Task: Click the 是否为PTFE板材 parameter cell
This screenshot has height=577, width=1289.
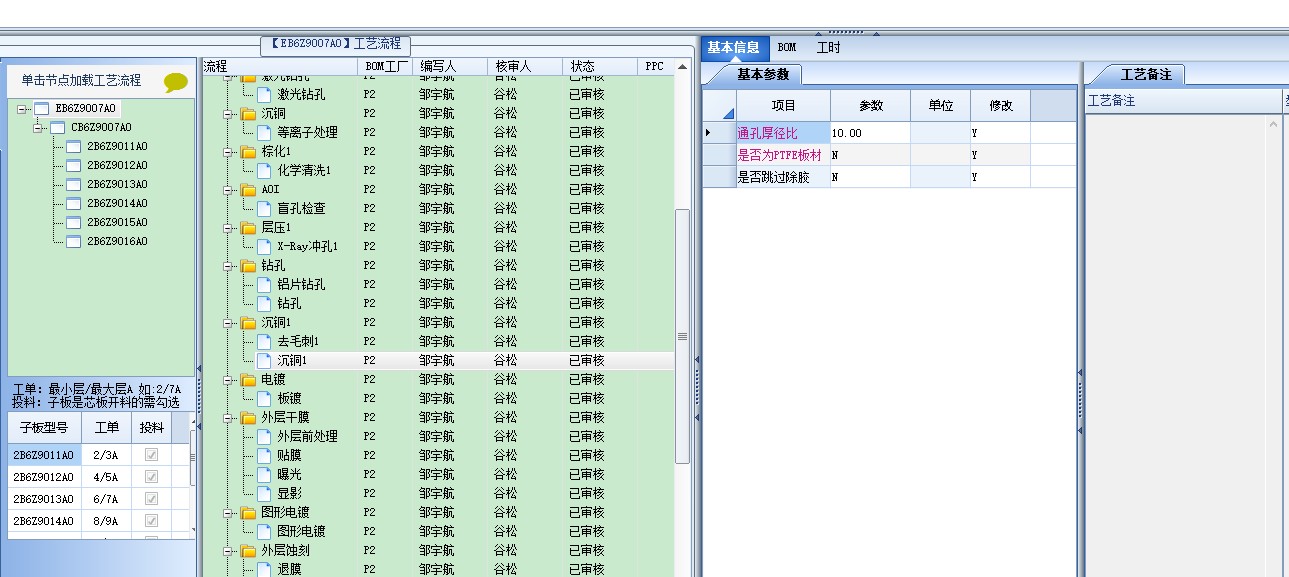Action: 783,155
